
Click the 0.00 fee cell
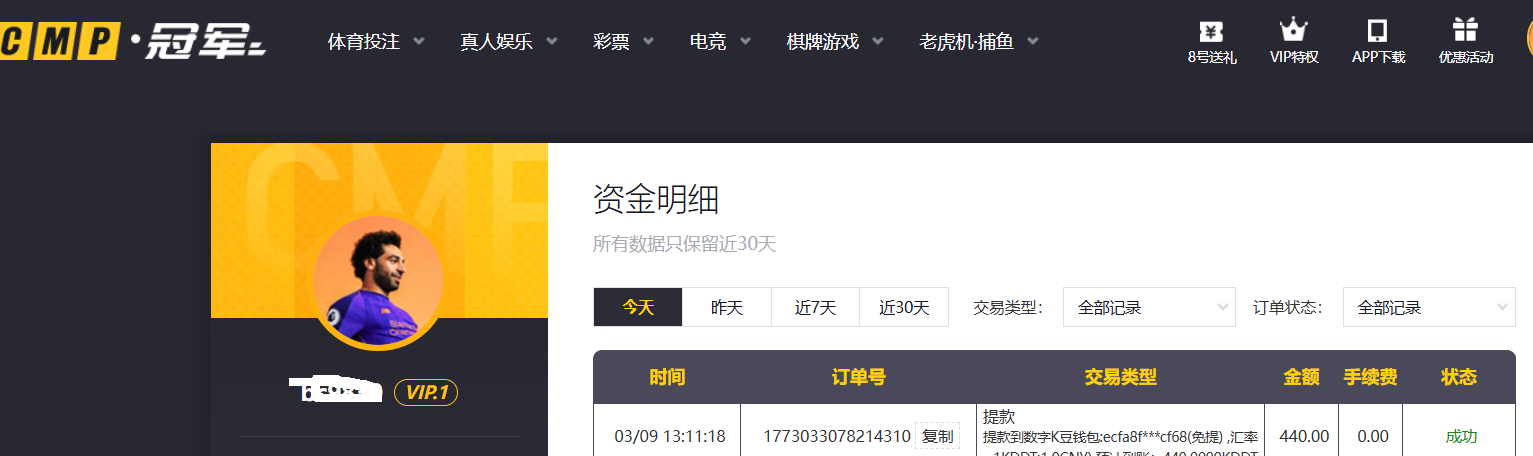coord(1373,436)
